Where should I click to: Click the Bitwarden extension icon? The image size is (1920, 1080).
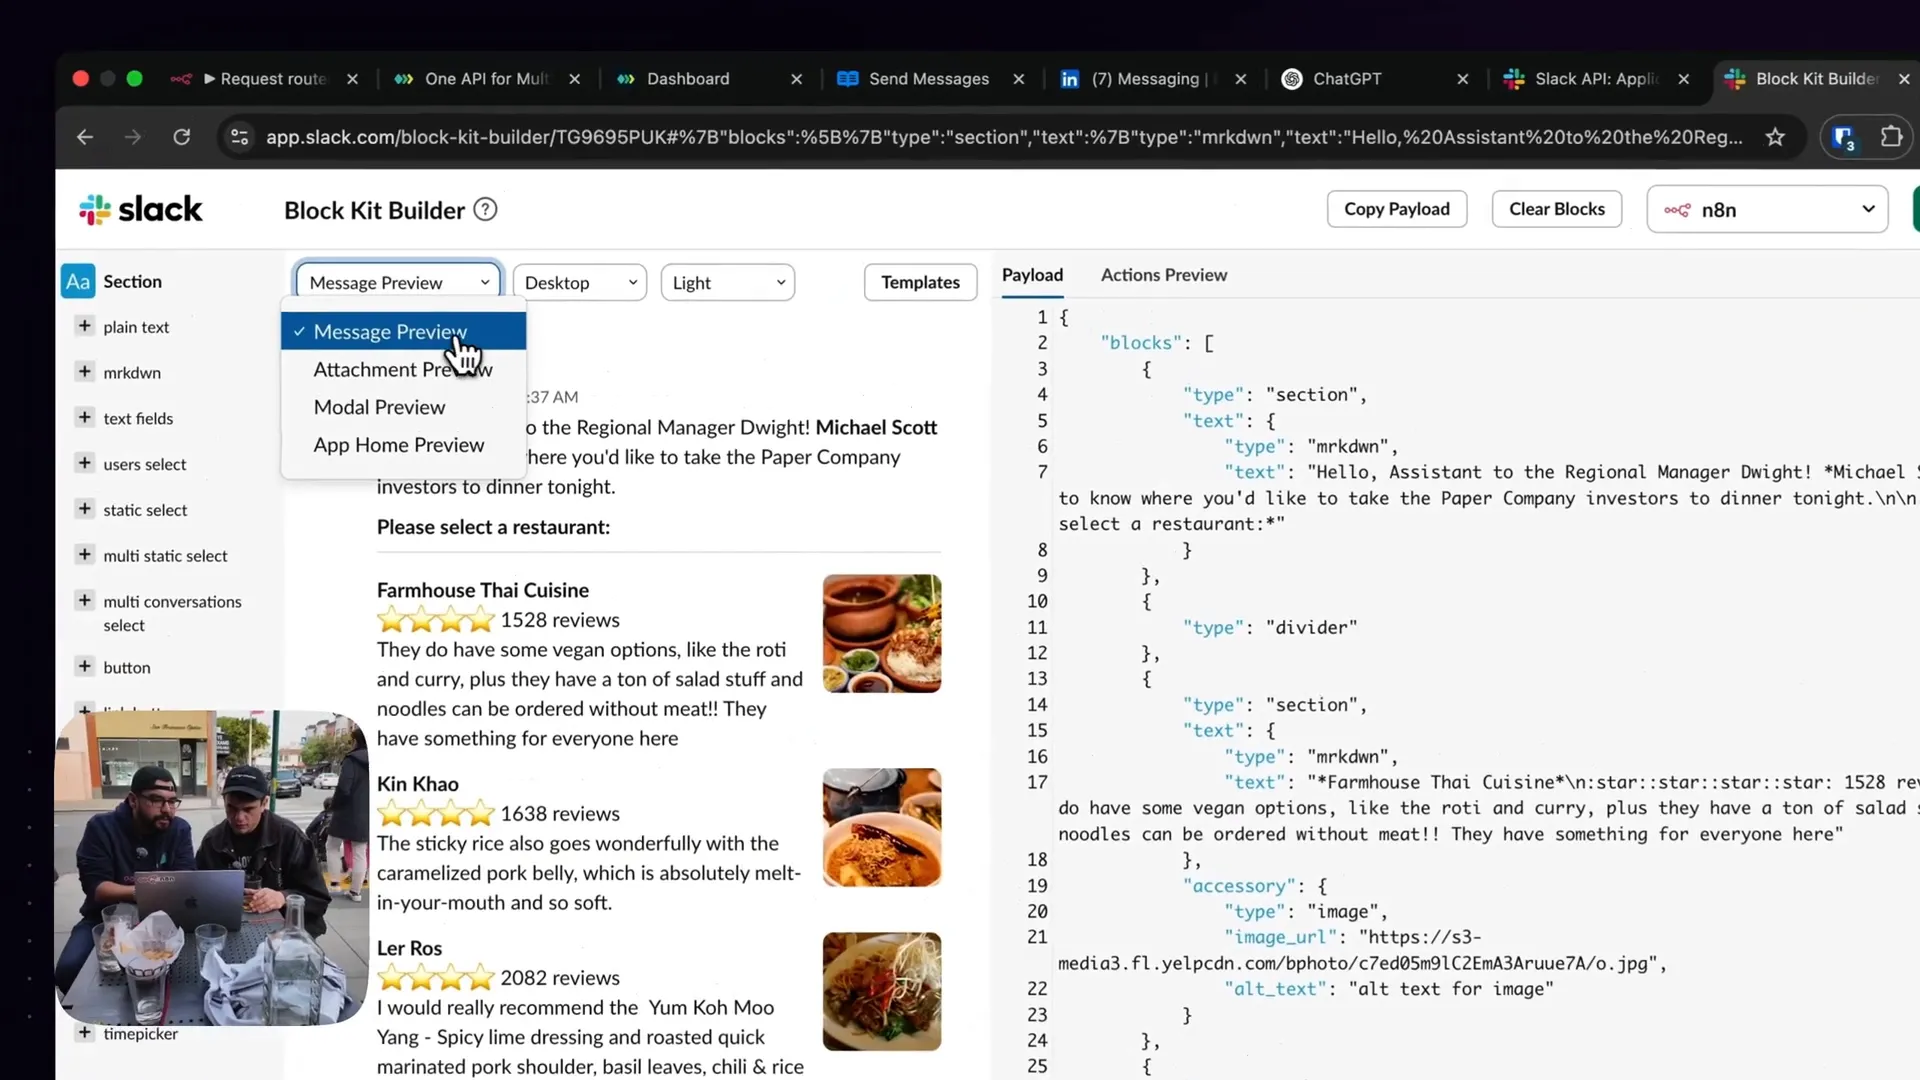coord(1844,137)
